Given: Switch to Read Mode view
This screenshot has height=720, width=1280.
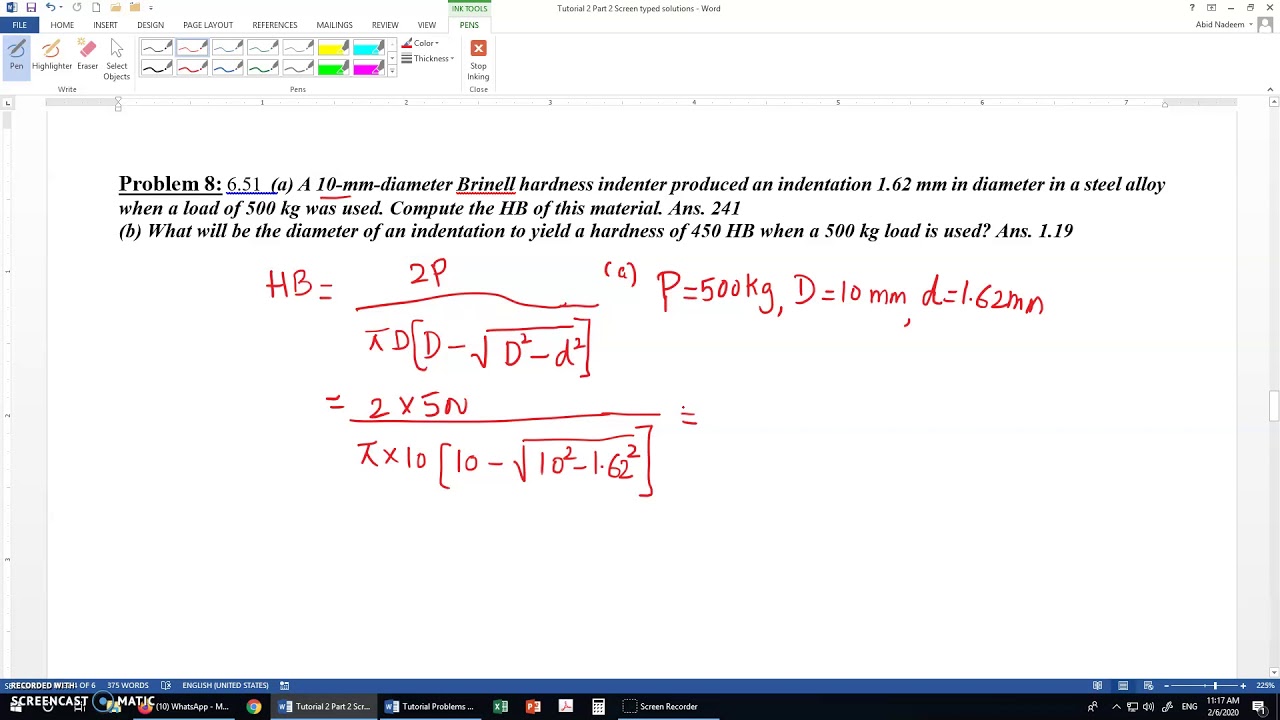Looking at the screenshot, I should click(1097, 685).
